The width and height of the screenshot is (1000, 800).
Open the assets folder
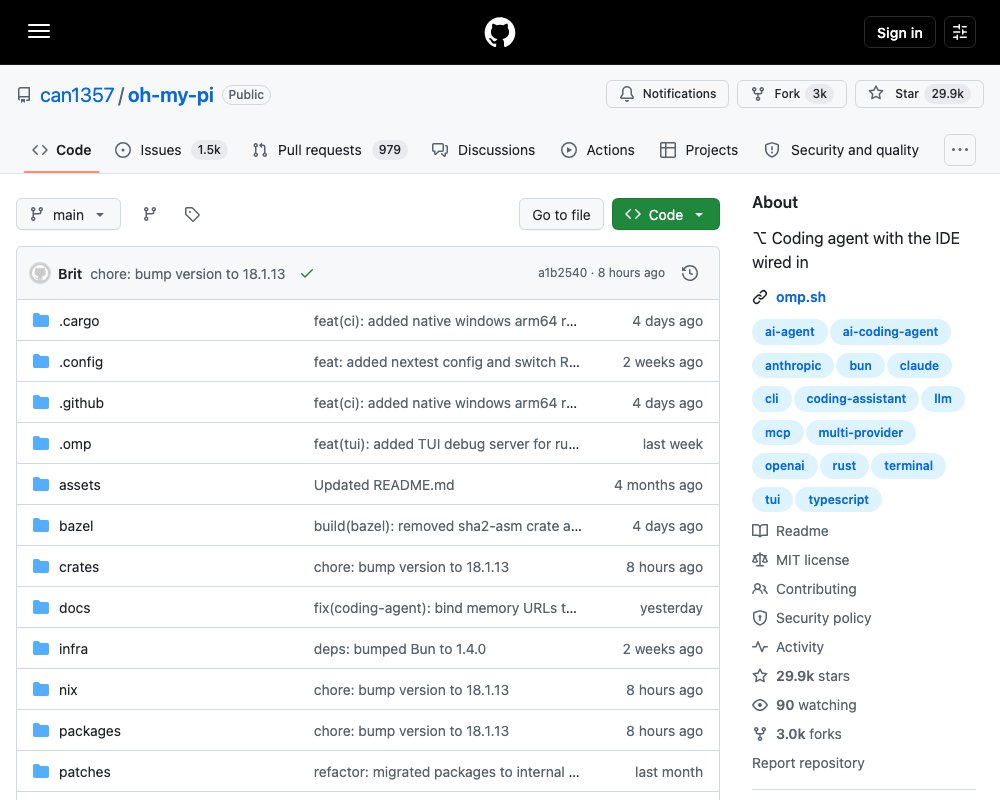click(x=80, y=485)
